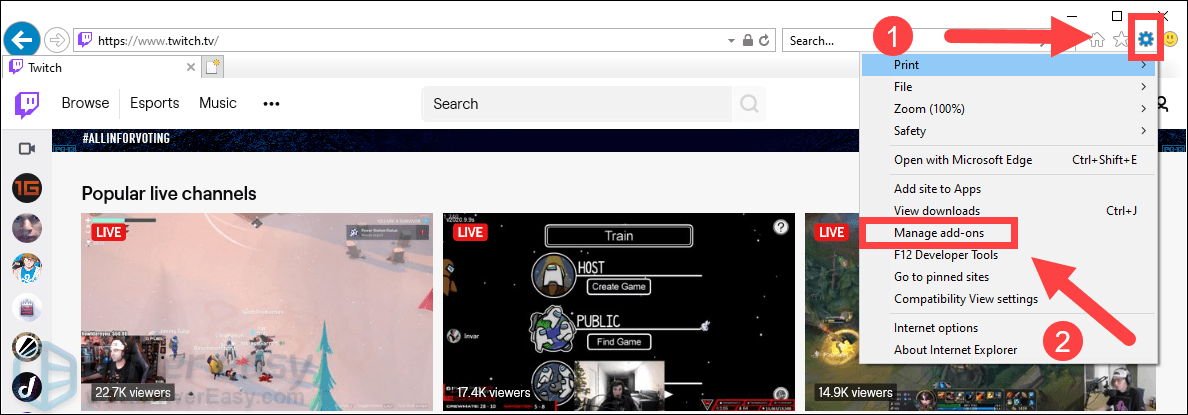This screenshot has height=415, width=1188.
Task: Click the camera icon atop the sidebar
Action: coord(26,148)
